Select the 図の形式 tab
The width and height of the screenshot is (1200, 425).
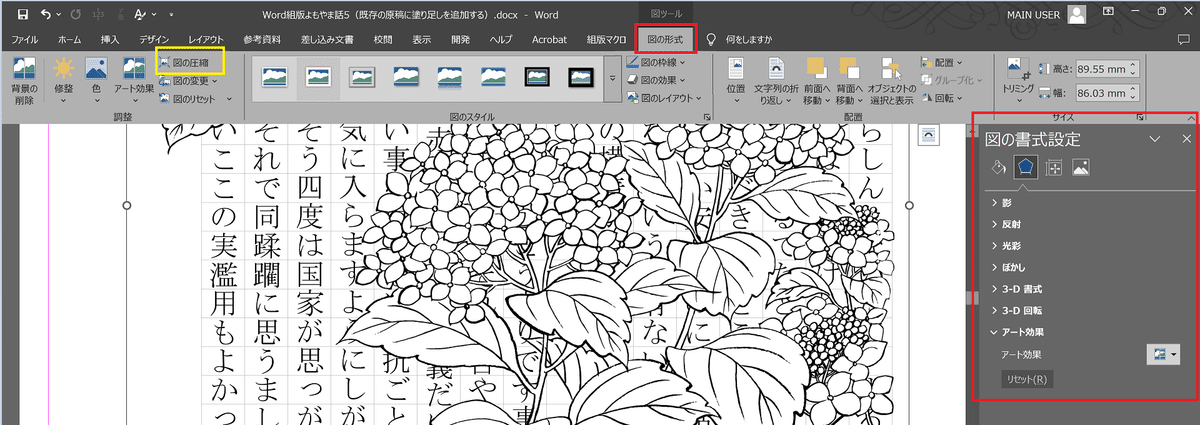pos(665,39)
